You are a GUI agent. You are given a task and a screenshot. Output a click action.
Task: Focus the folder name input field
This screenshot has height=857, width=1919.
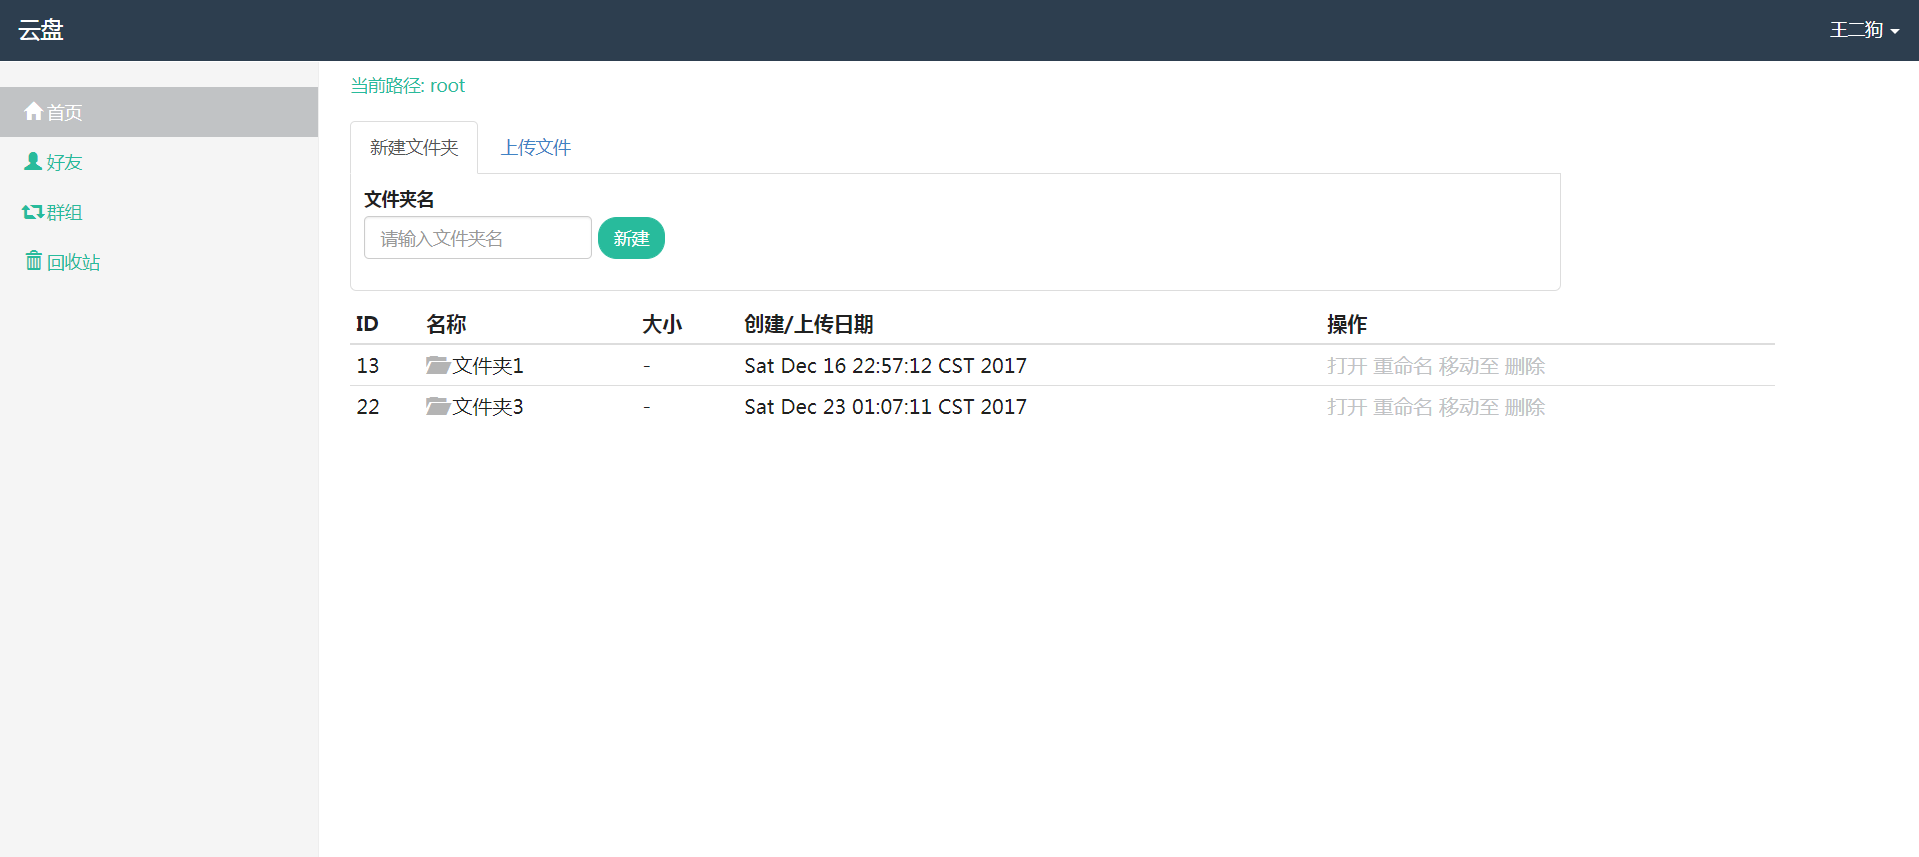pyautogui.click(x=477, y=238)
